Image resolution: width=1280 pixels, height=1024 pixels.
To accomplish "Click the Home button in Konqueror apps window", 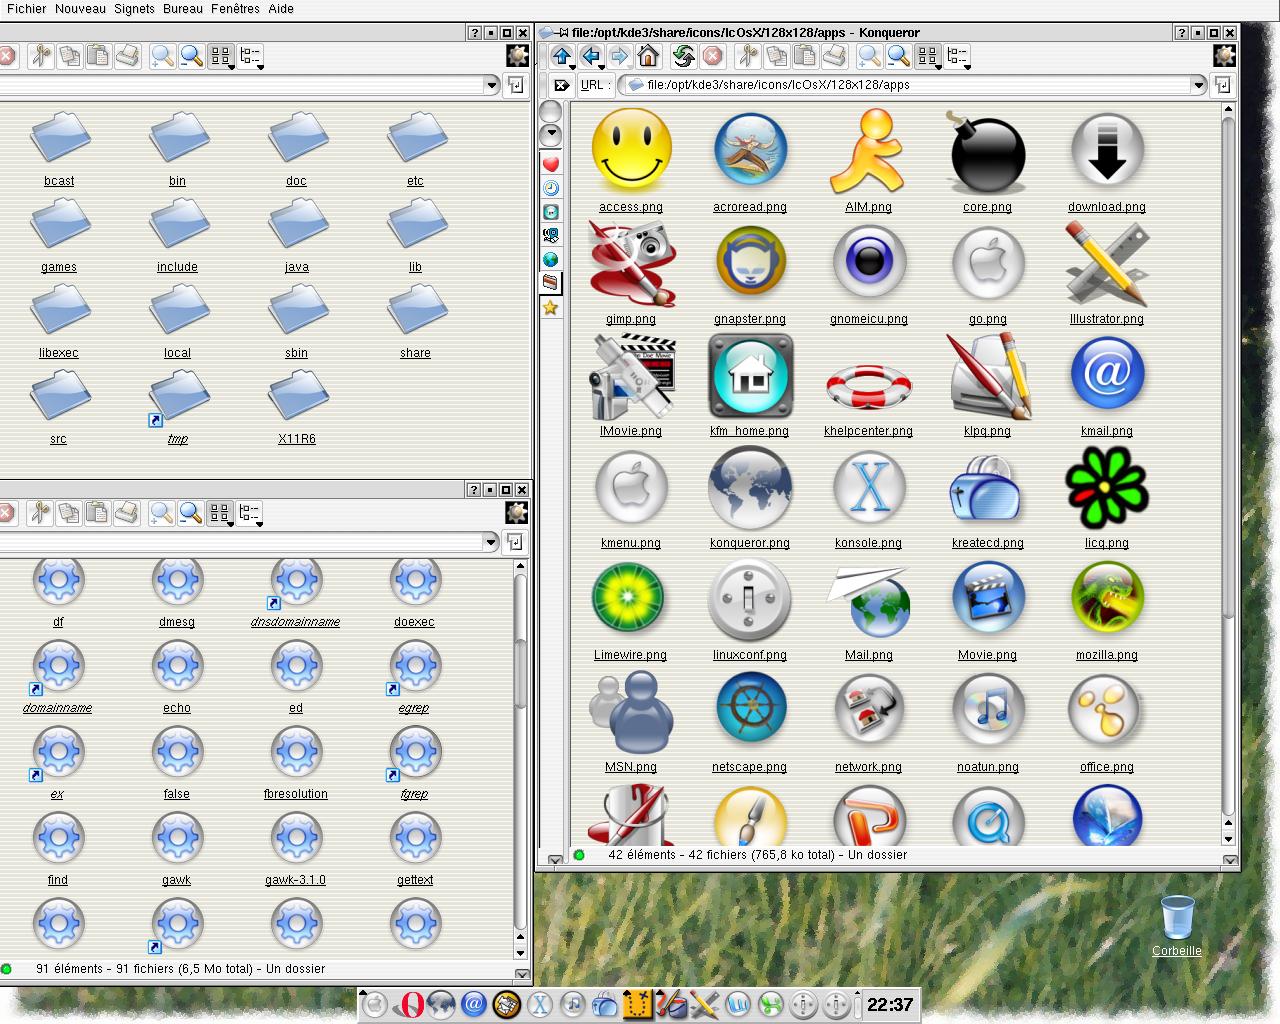I will click(648, 57).
